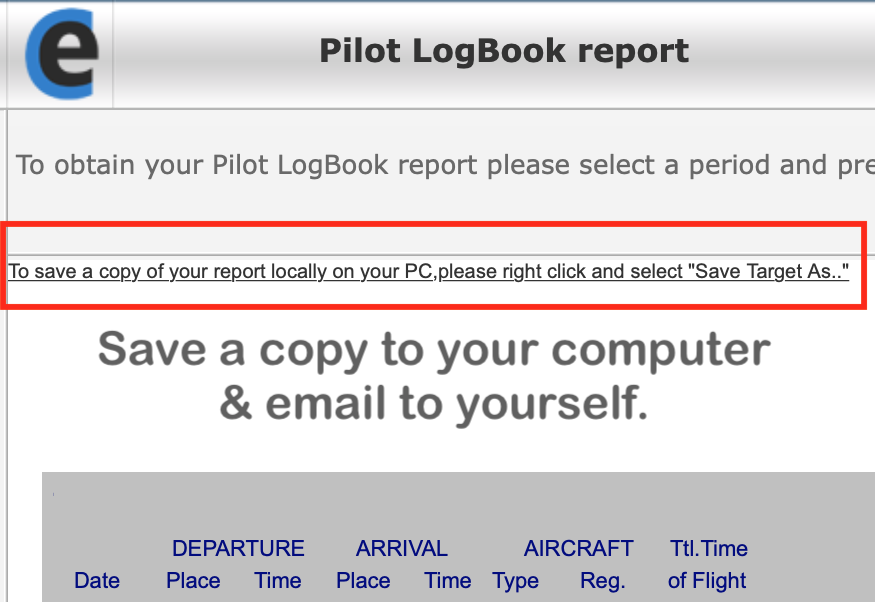Click the 'Pilot LogBook report' page title
This screenshot has height=602, width=875.
504,50
